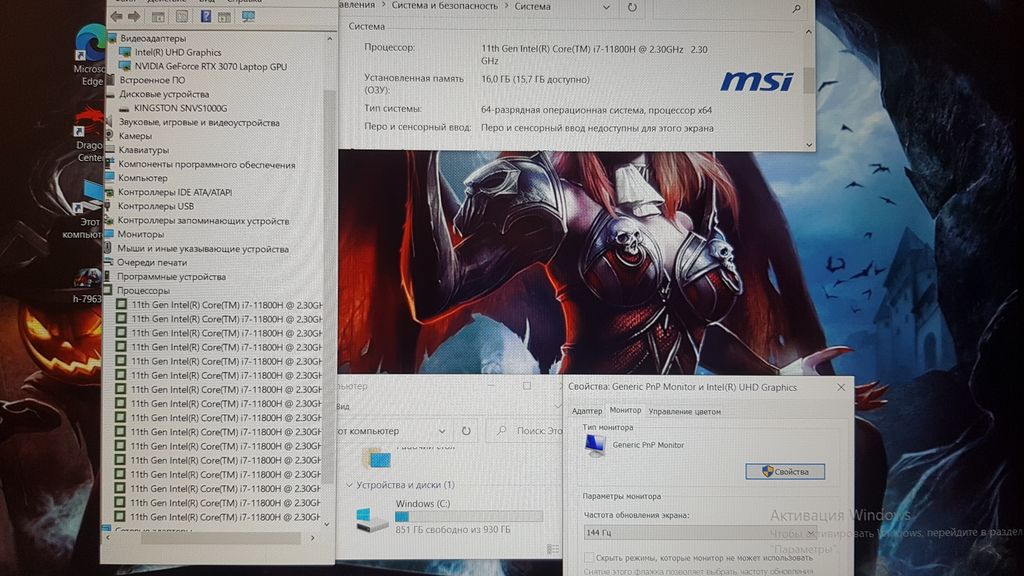This screenshot has width=1024, height=576.
Task: Click the Система window vertical scrollbar thumb
Action: click(809, 80)
